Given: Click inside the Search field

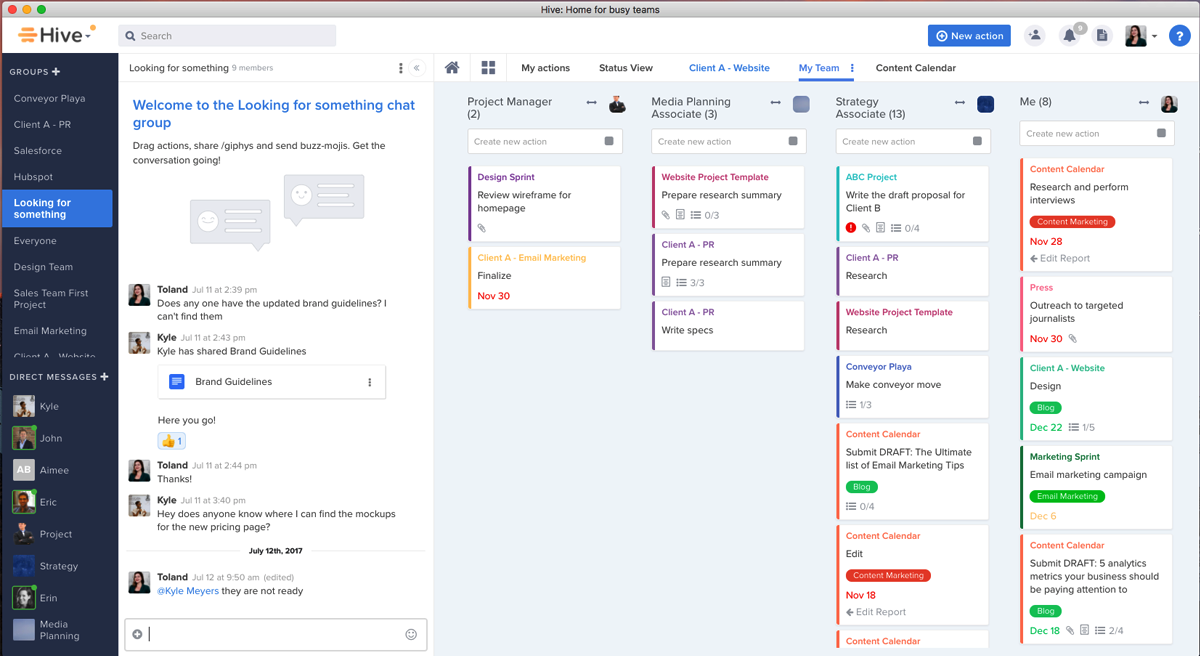Looking at the screenshot, I should [x=226, y=35].
